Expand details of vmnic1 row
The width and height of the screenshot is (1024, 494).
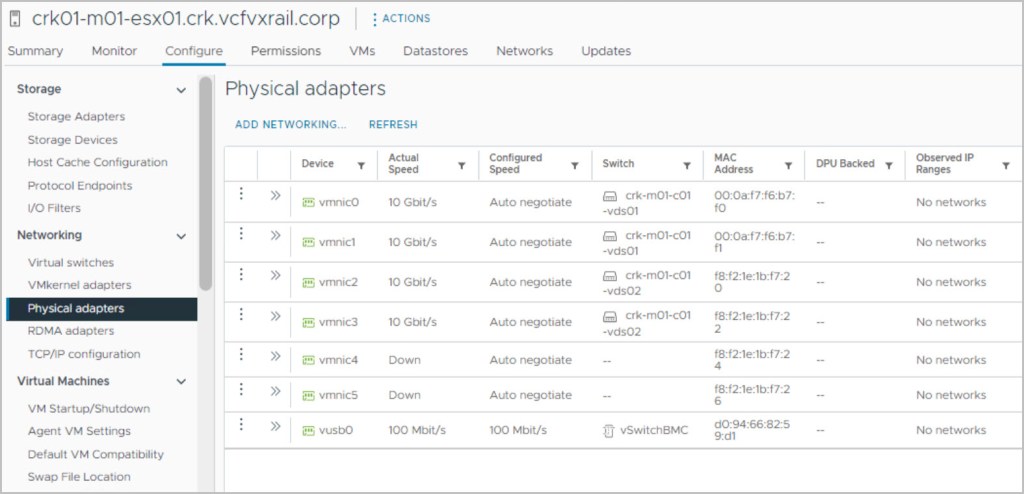(275, 235)
